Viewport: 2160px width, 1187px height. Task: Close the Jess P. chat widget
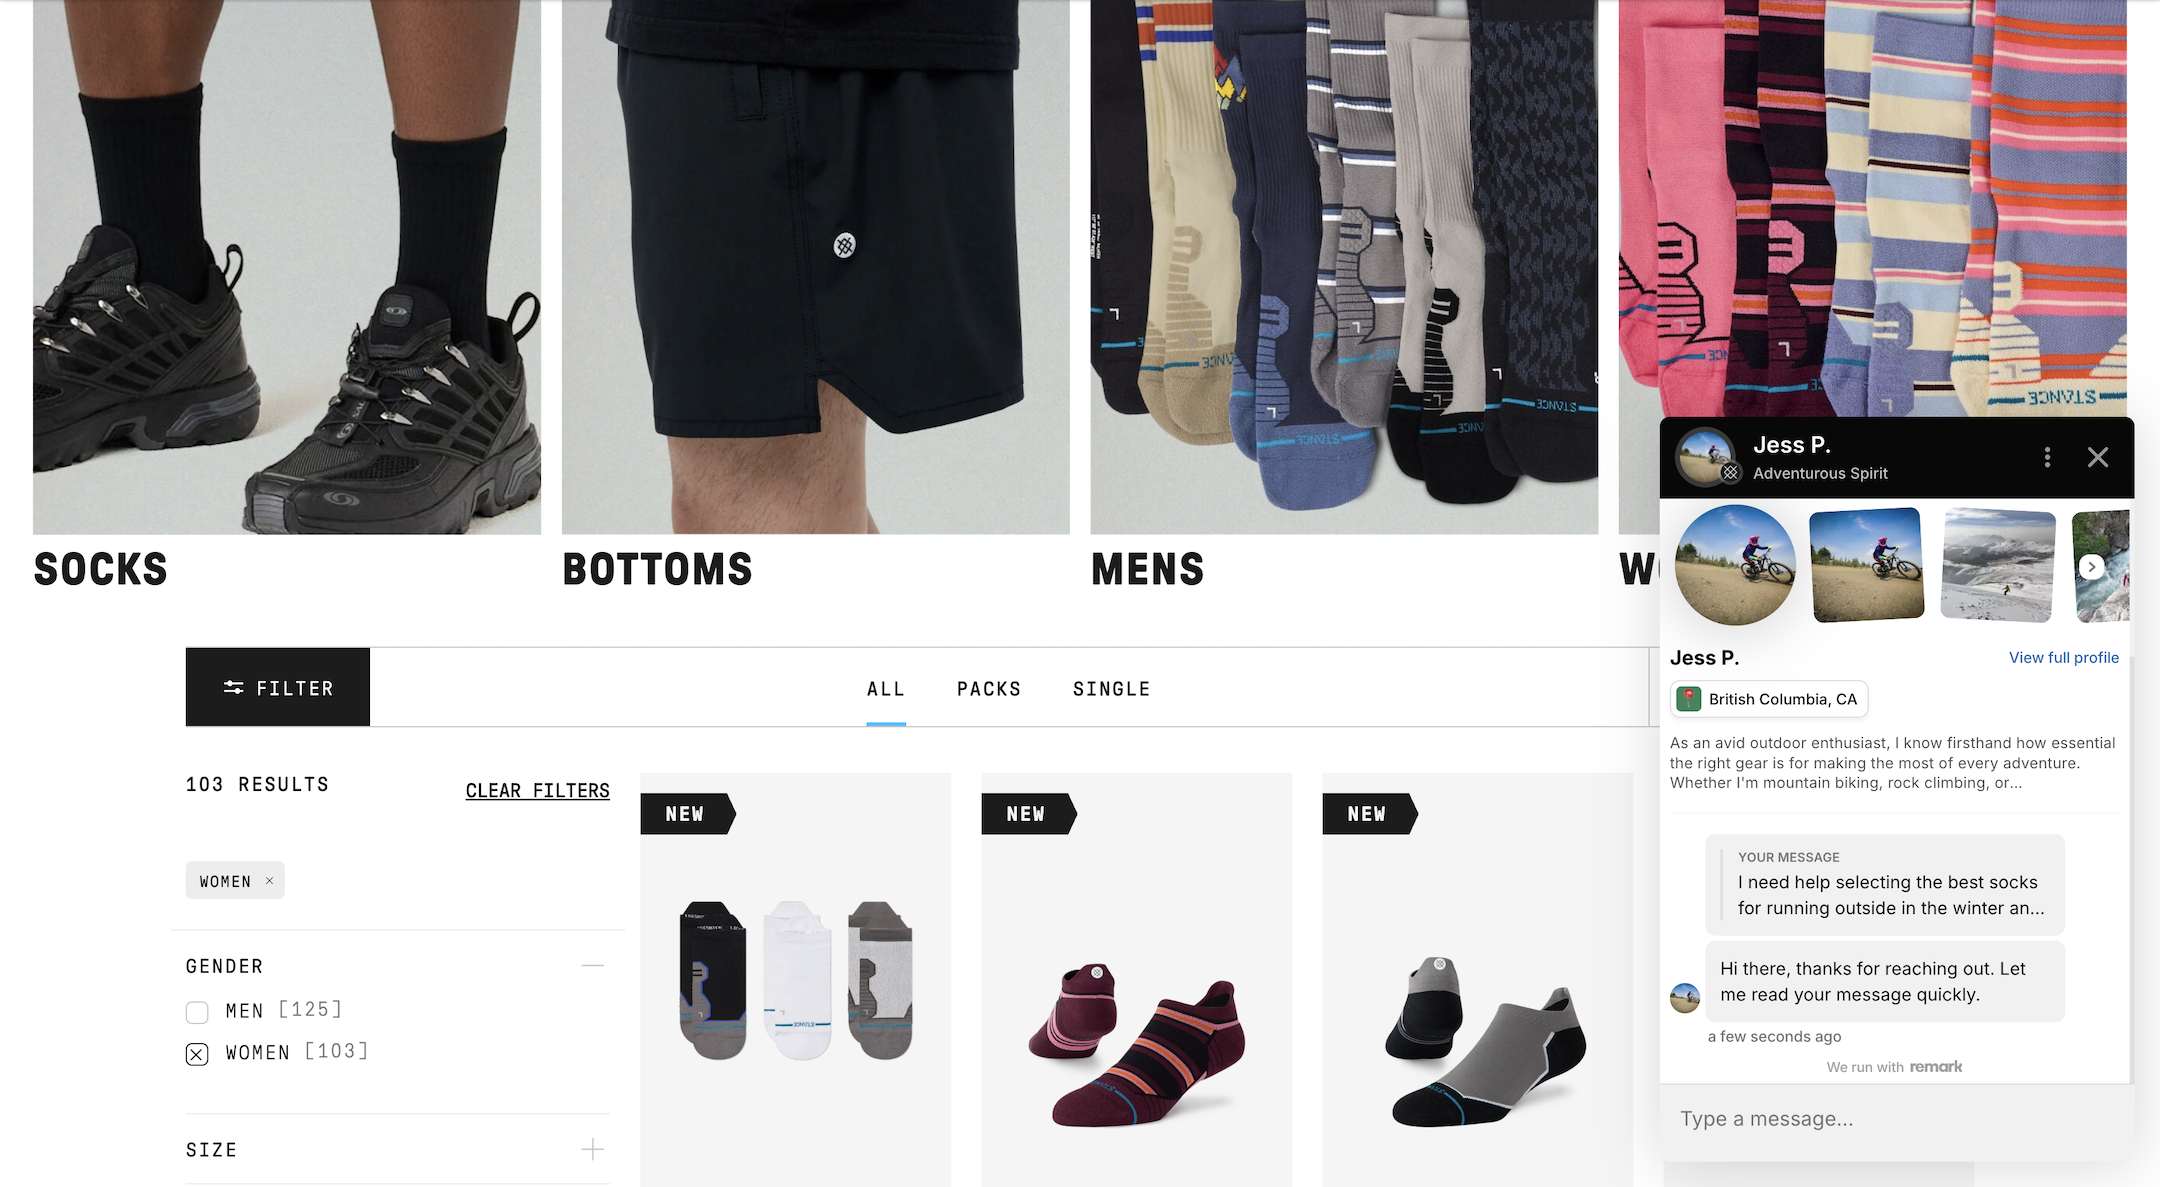[2098, 458]
